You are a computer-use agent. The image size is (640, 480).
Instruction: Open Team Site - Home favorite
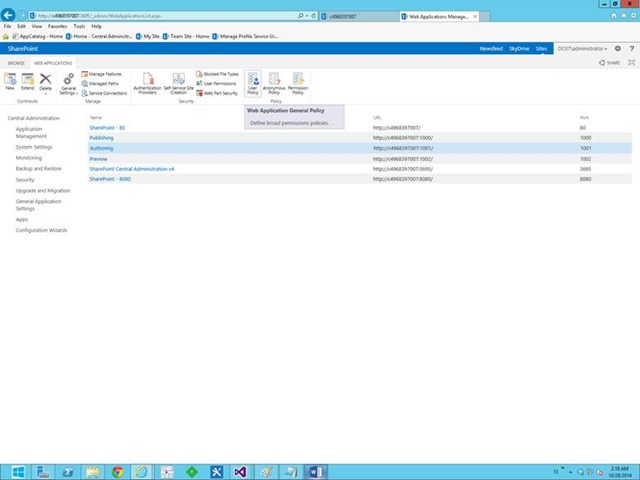click(x=186, y=36)
